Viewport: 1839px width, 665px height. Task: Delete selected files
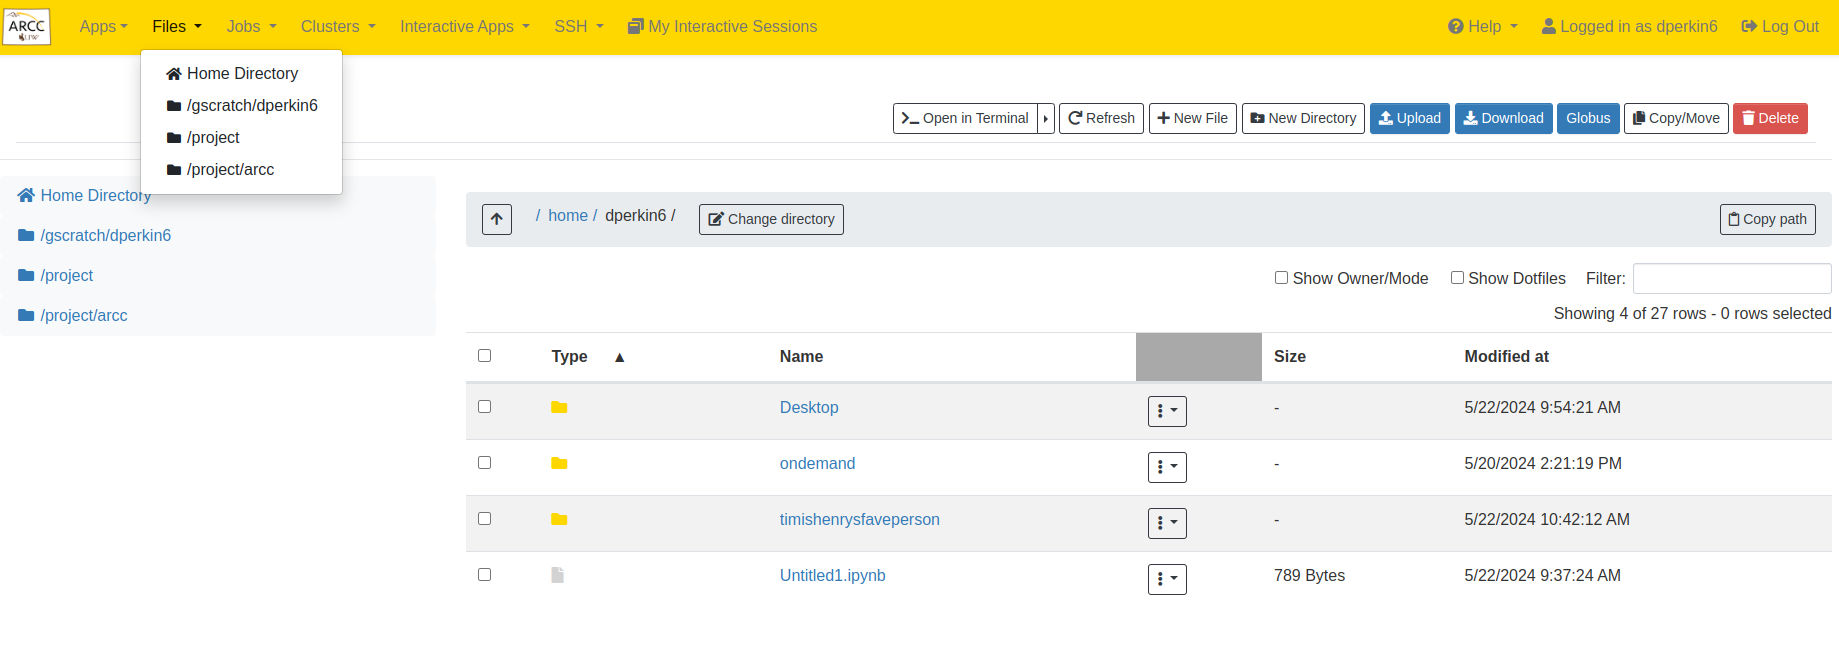tap(1770, 118)
